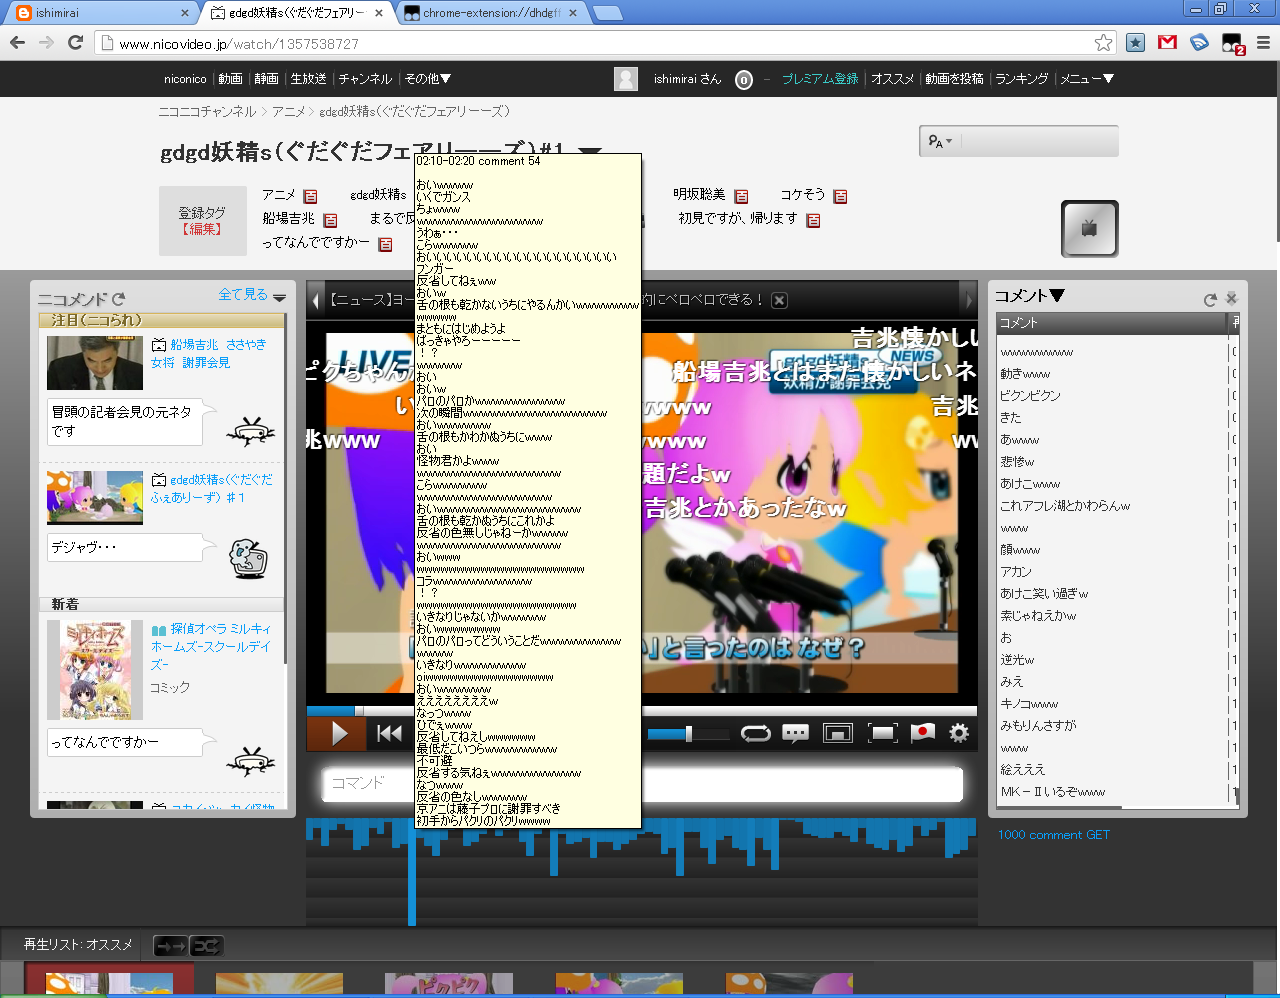Click 【編集】 to edit the registered tags
The image size is (1280, 998).
(202, 229)
